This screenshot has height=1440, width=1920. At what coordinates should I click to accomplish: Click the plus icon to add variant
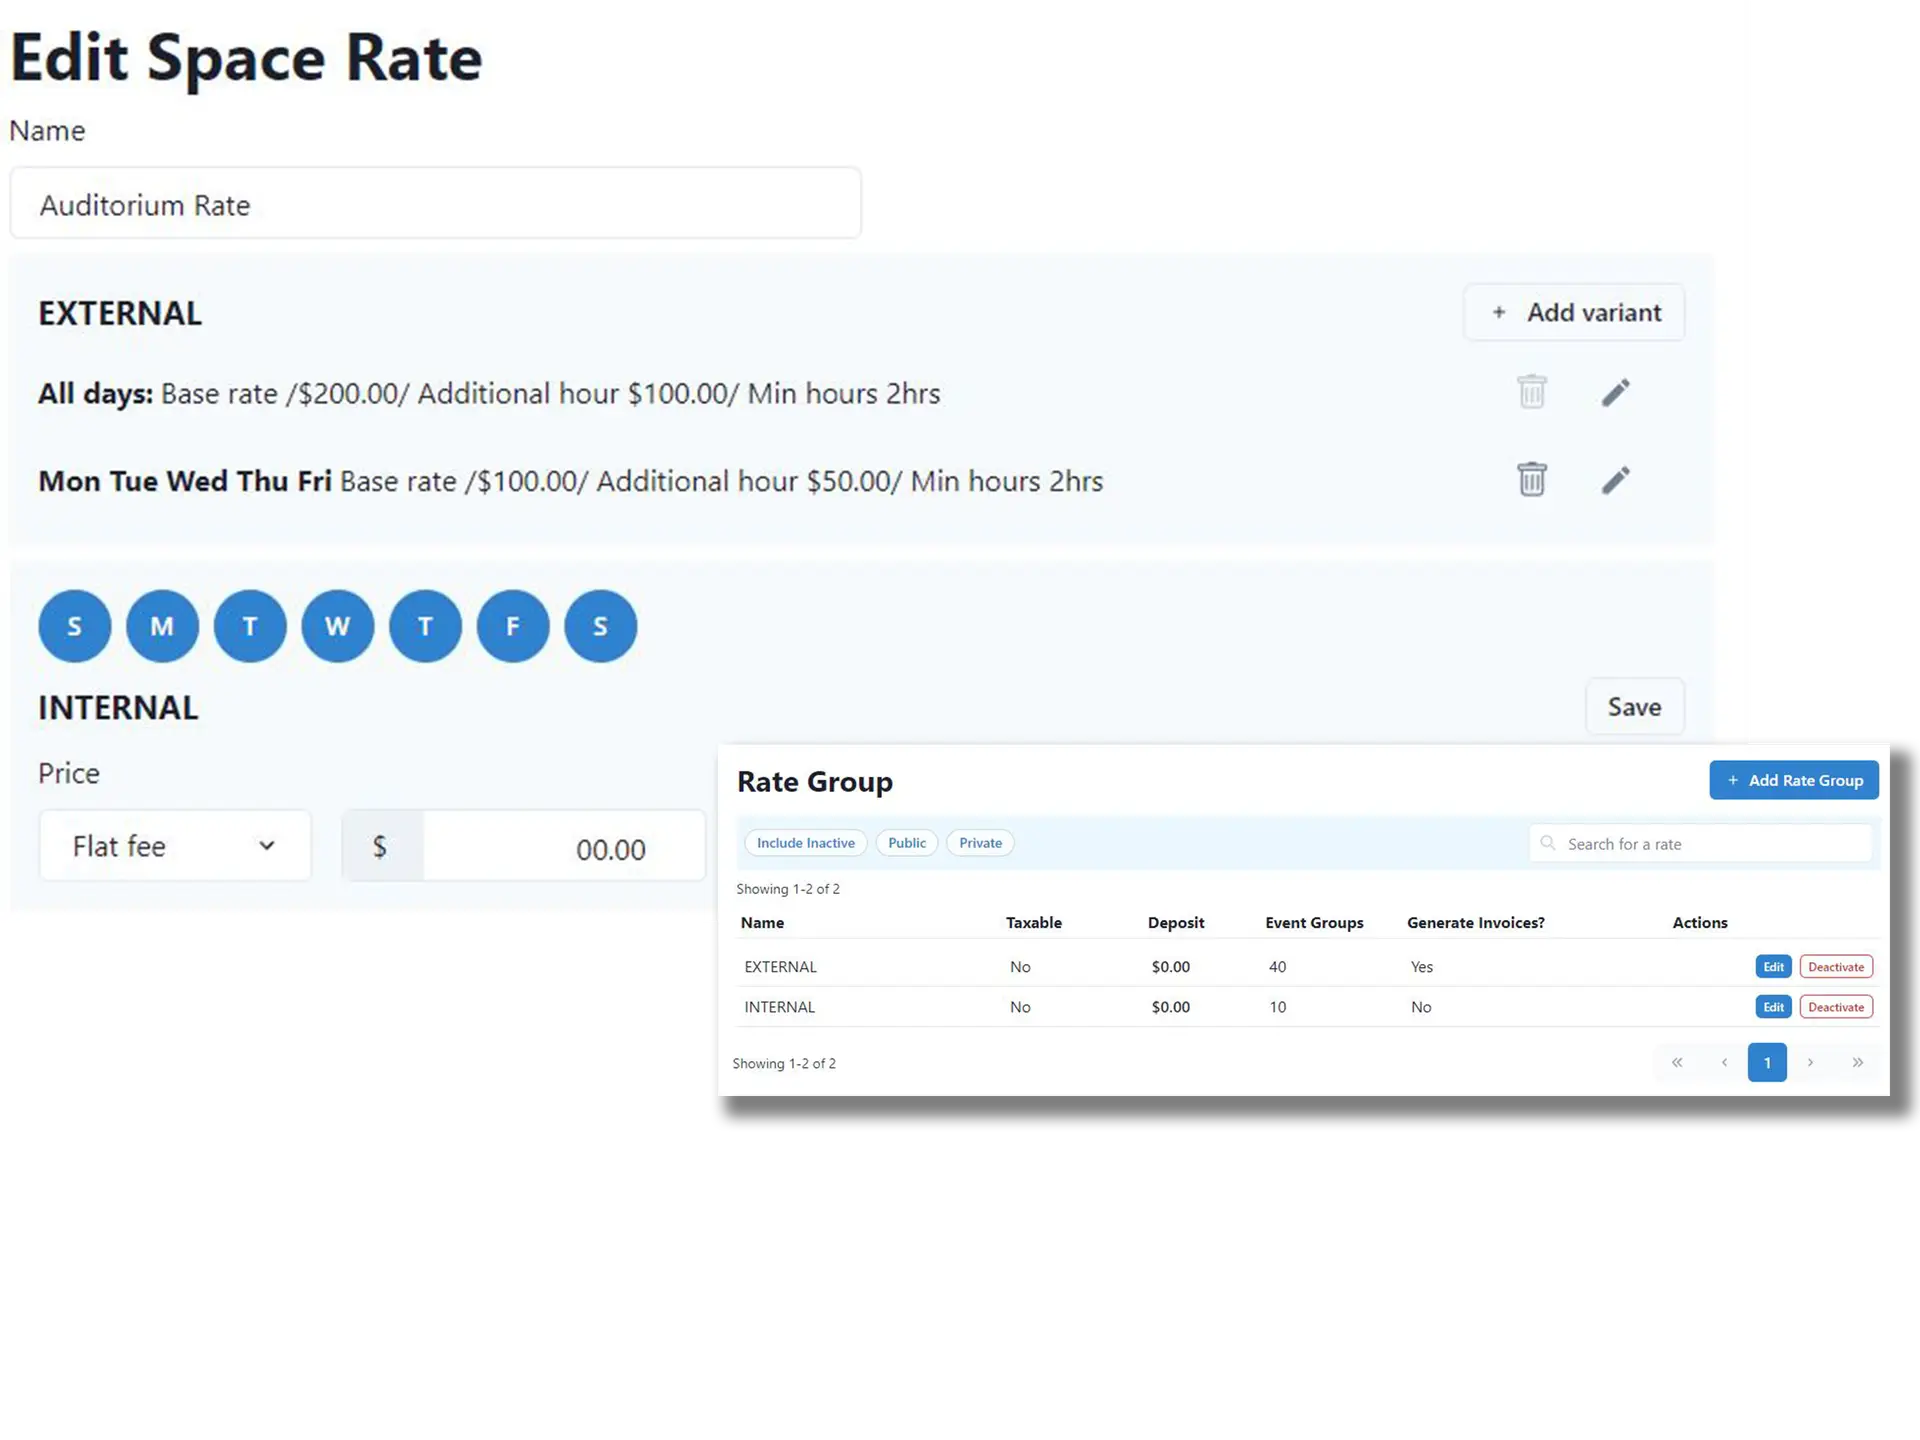click(1500, 312)
